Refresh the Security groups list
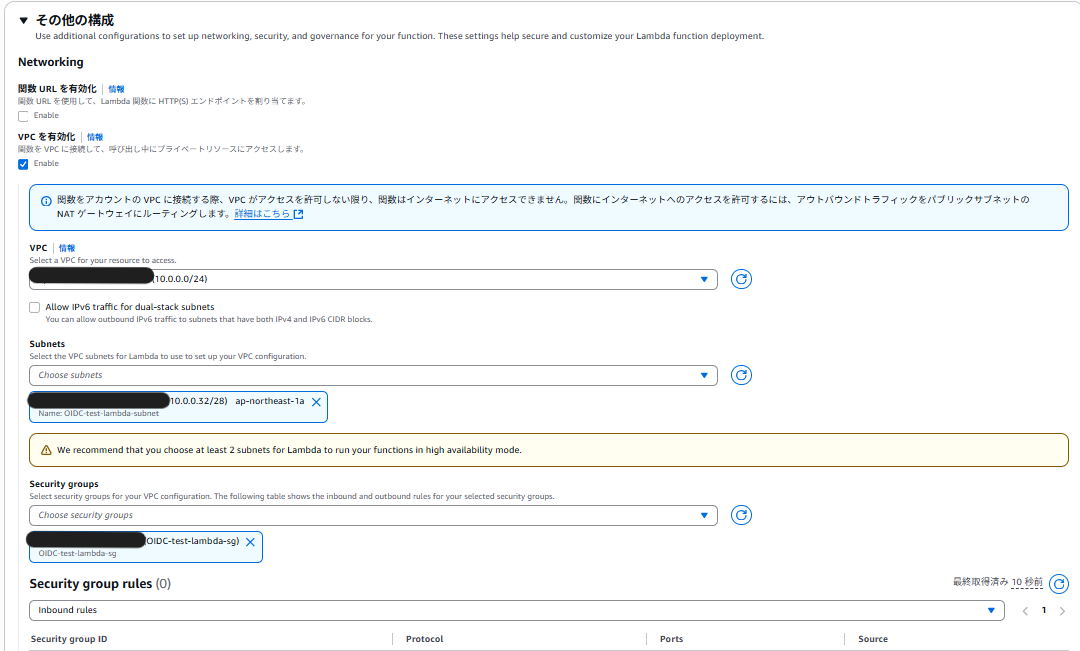This screenshot has height=651, width=1080. tap(741, 515)
